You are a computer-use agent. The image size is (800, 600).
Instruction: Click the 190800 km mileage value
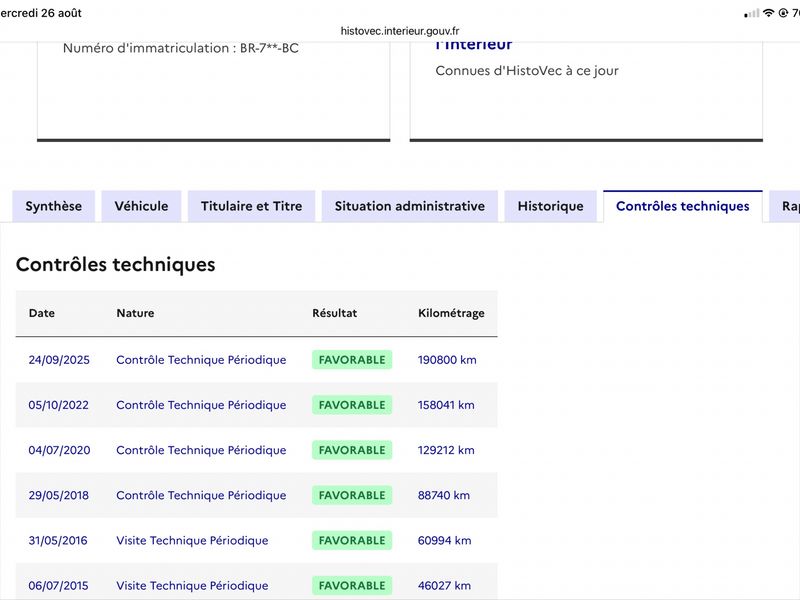[447, 360]
